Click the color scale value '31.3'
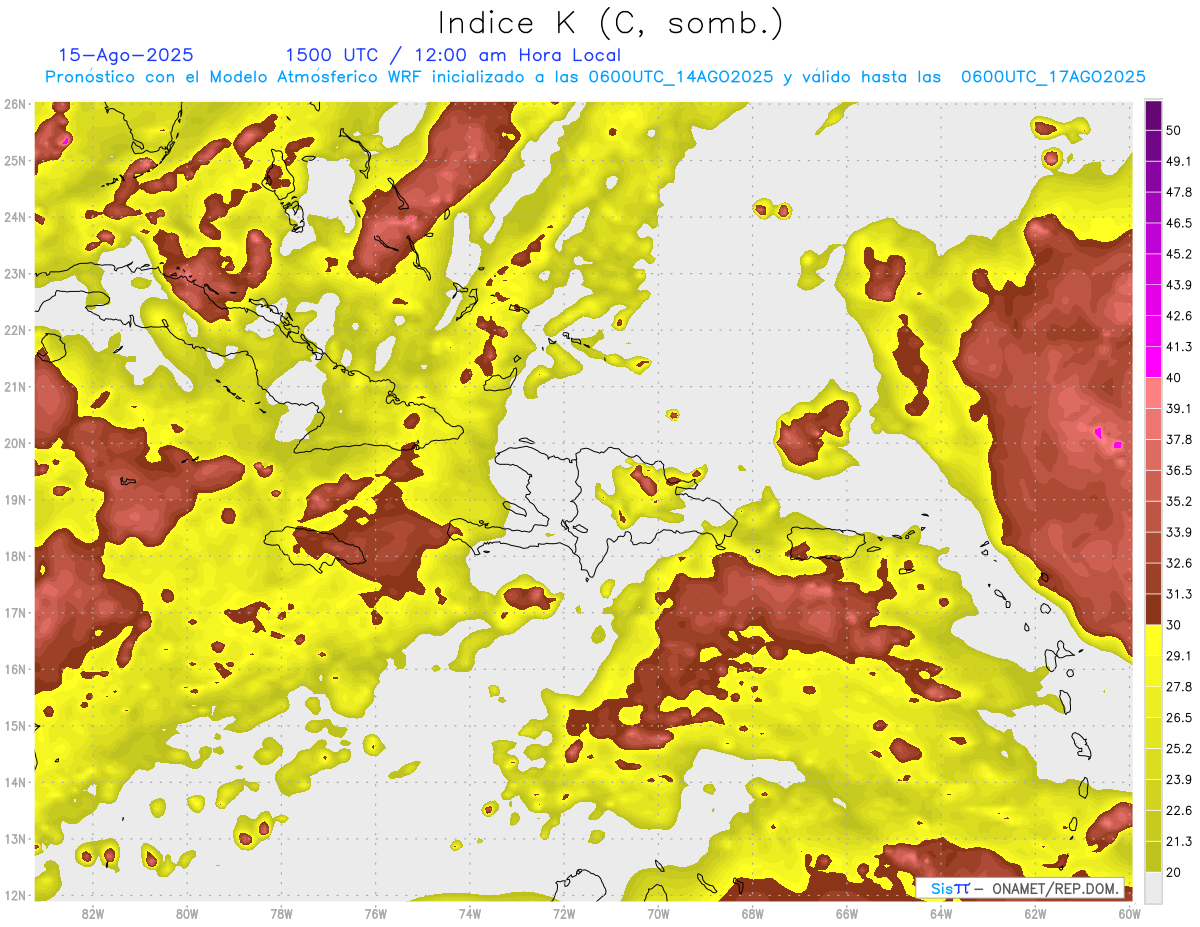Screen dimensions: 1200x927 [1178, 594]
